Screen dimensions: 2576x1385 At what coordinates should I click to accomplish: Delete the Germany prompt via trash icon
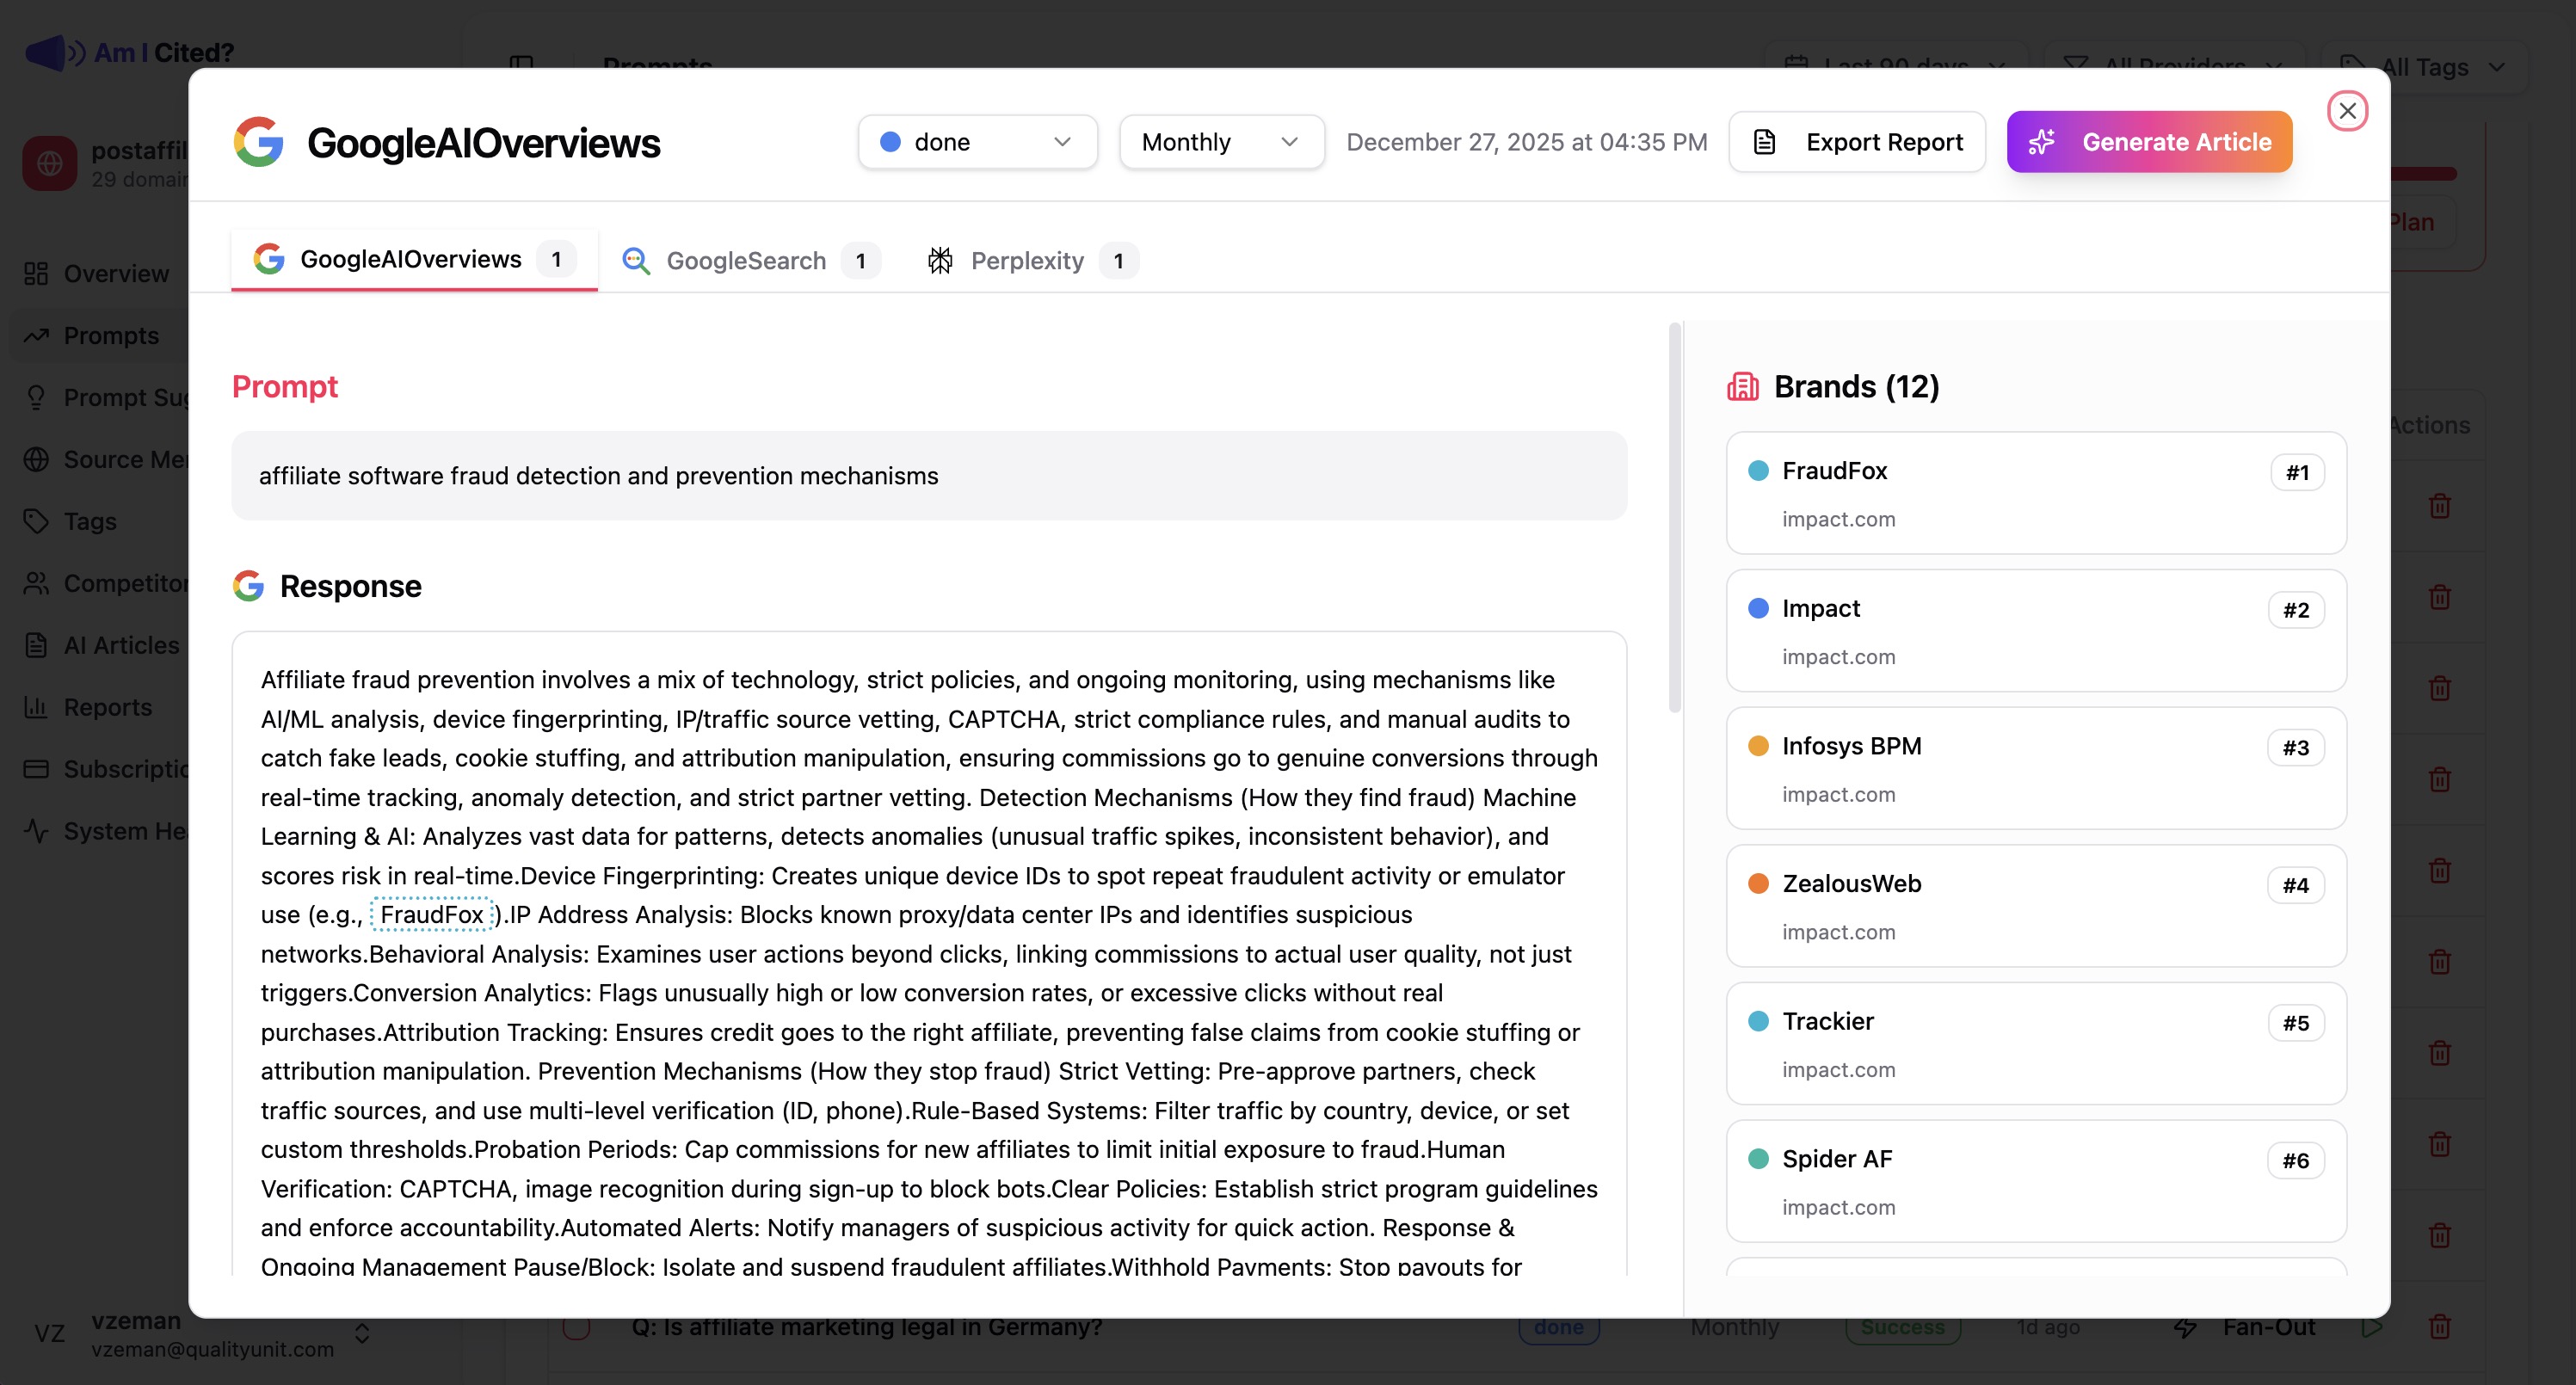(2440, 1327)
